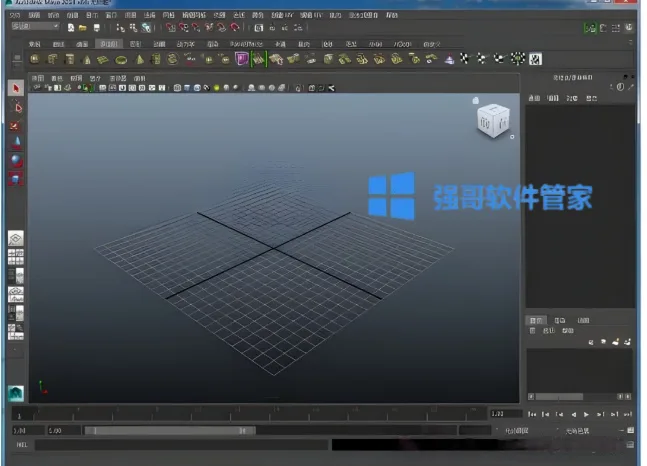
Task: Open first tab in channel box header
Action: pyautogui.click(x=534, y=98)
